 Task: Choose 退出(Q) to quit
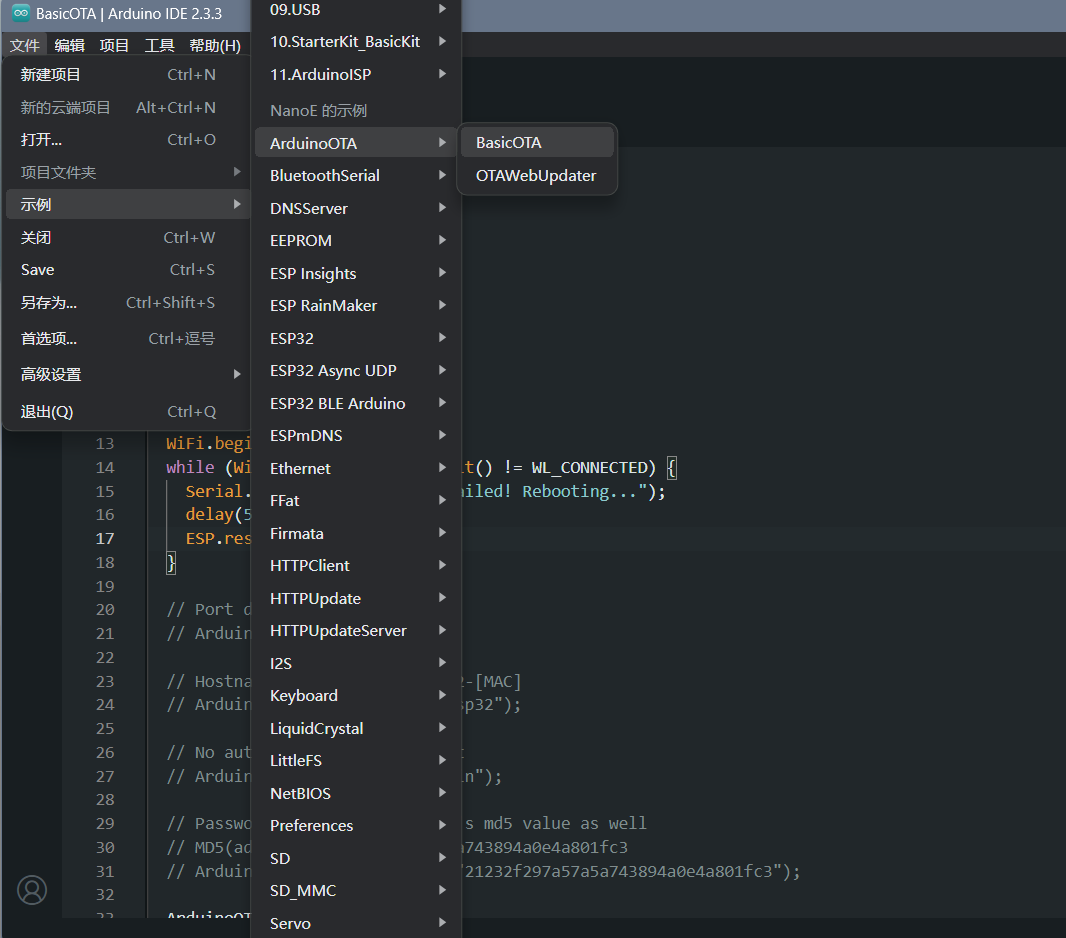(126, 412)
